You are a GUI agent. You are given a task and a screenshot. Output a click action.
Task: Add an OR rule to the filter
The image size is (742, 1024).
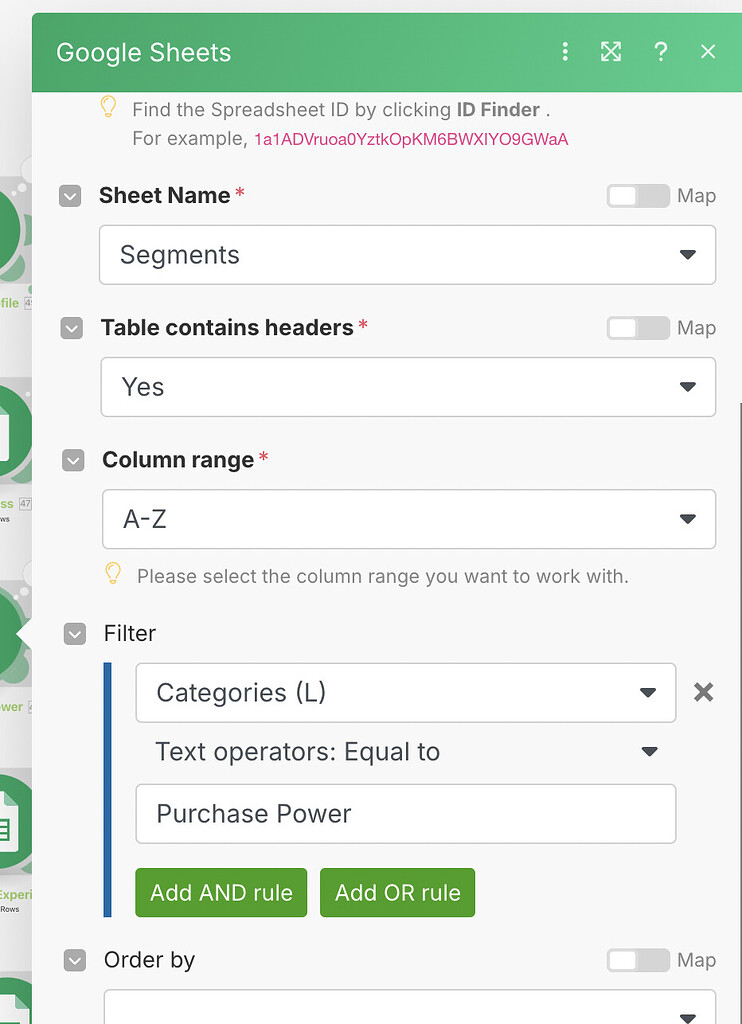(397, 892)
